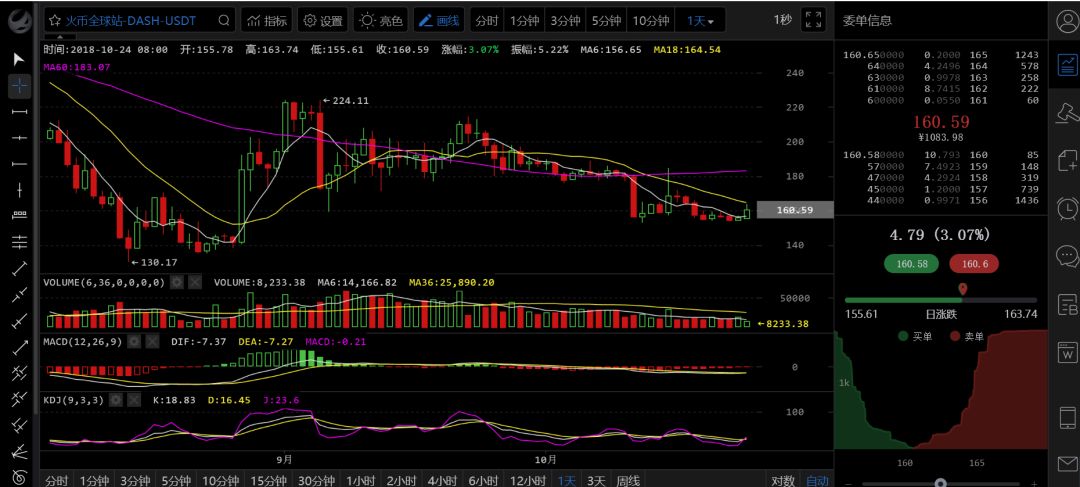Open the 设置 settings menu
The width and height of the screenshot is (1080, 487).
pyautogui.click(x=323, y=21)
